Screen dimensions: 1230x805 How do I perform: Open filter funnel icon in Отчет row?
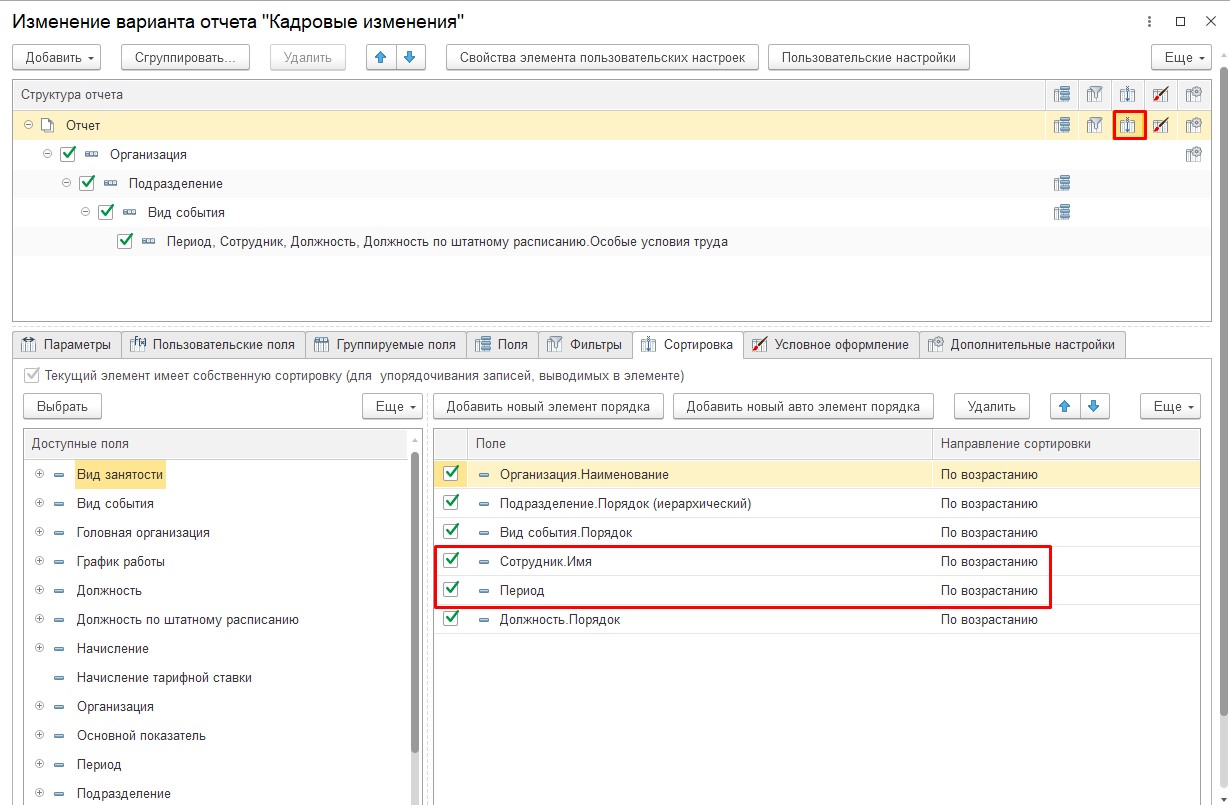(x=1095, y=125)
